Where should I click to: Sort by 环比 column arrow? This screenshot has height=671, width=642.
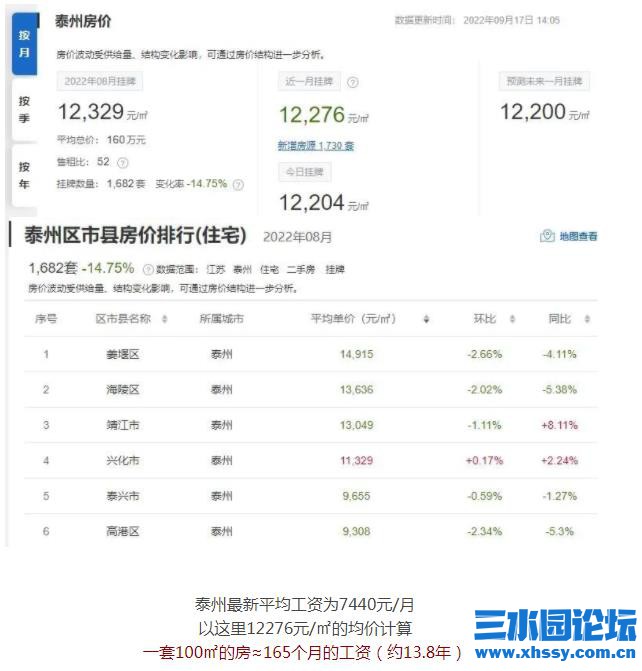coord(512,319)
